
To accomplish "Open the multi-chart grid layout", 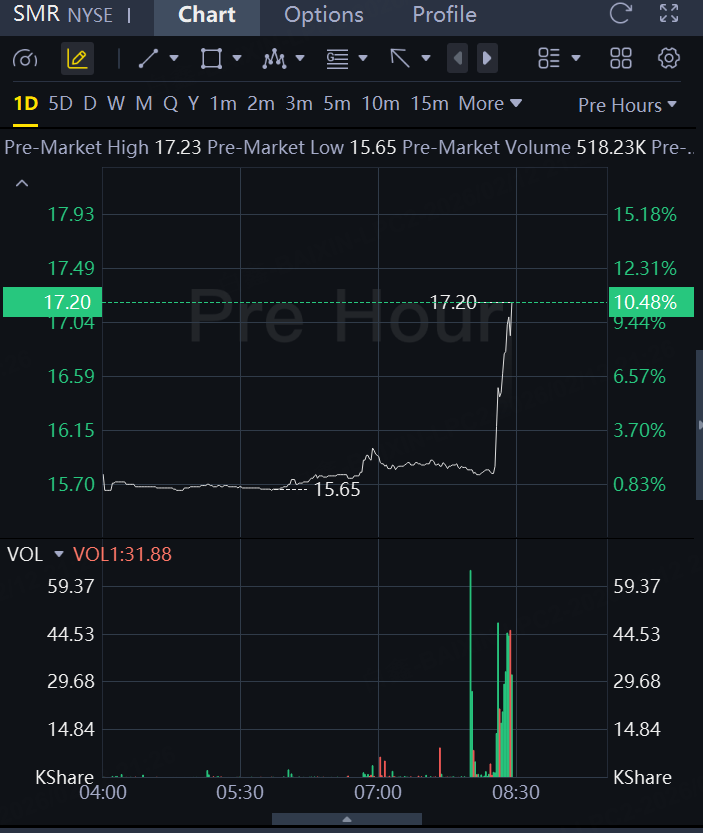I will (621, 58).
